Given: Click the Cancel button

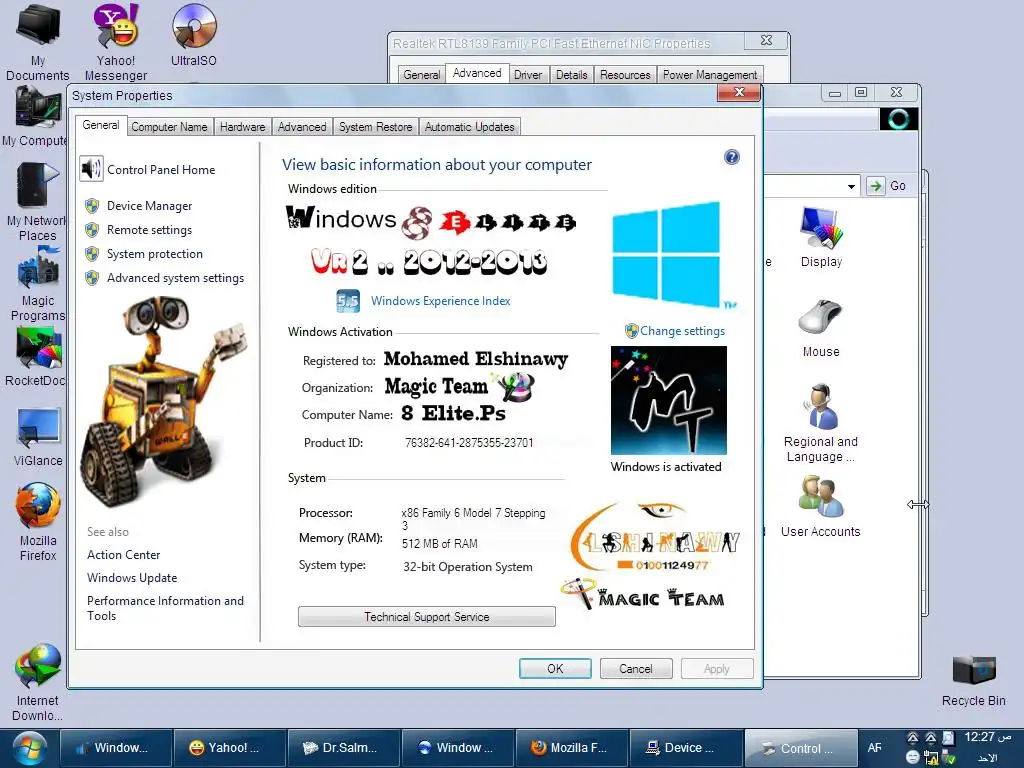Looking at the screenshot, I should tap(635, 669).
